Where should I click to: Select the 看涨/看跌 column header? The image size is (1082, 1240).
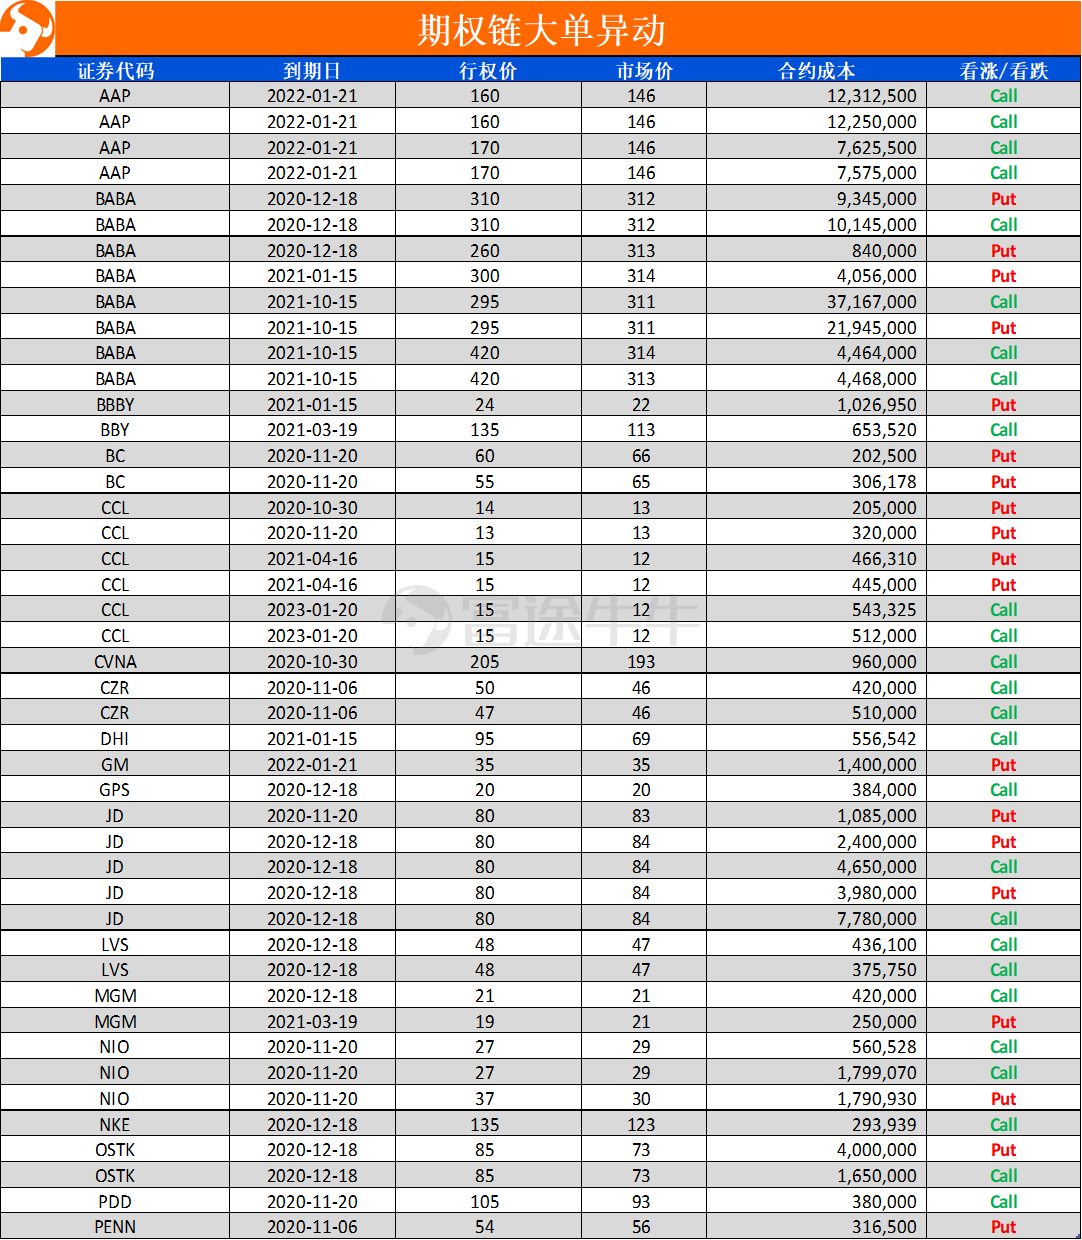click(x=1004, y=71)
